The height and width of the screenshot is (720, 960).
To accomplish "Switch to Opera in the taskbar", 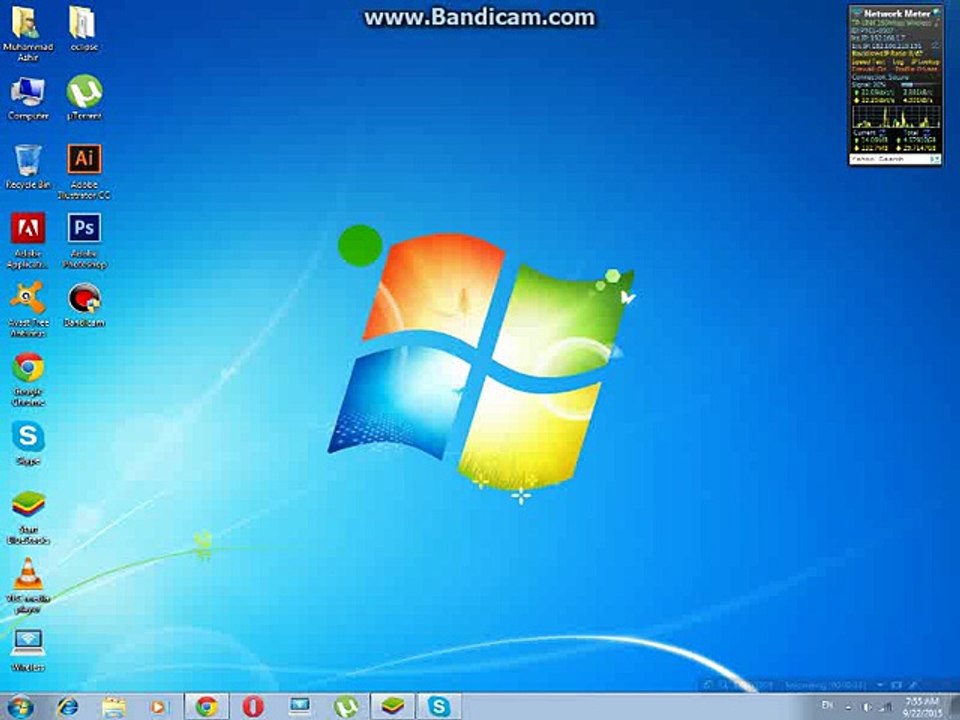I will (253, 707).
